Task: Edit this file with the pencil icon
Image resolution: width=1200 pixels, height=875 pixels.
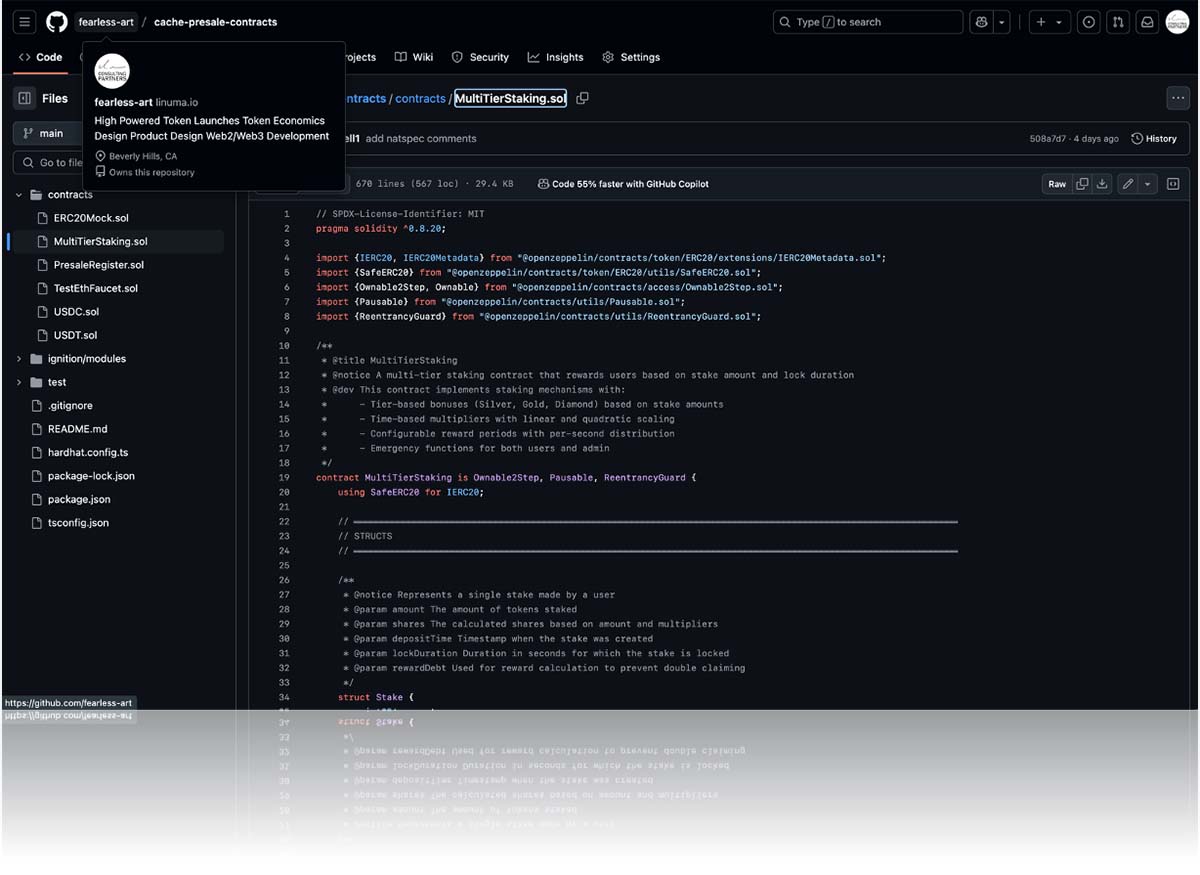Action: pyautogui.click(x=1128, y=184)
